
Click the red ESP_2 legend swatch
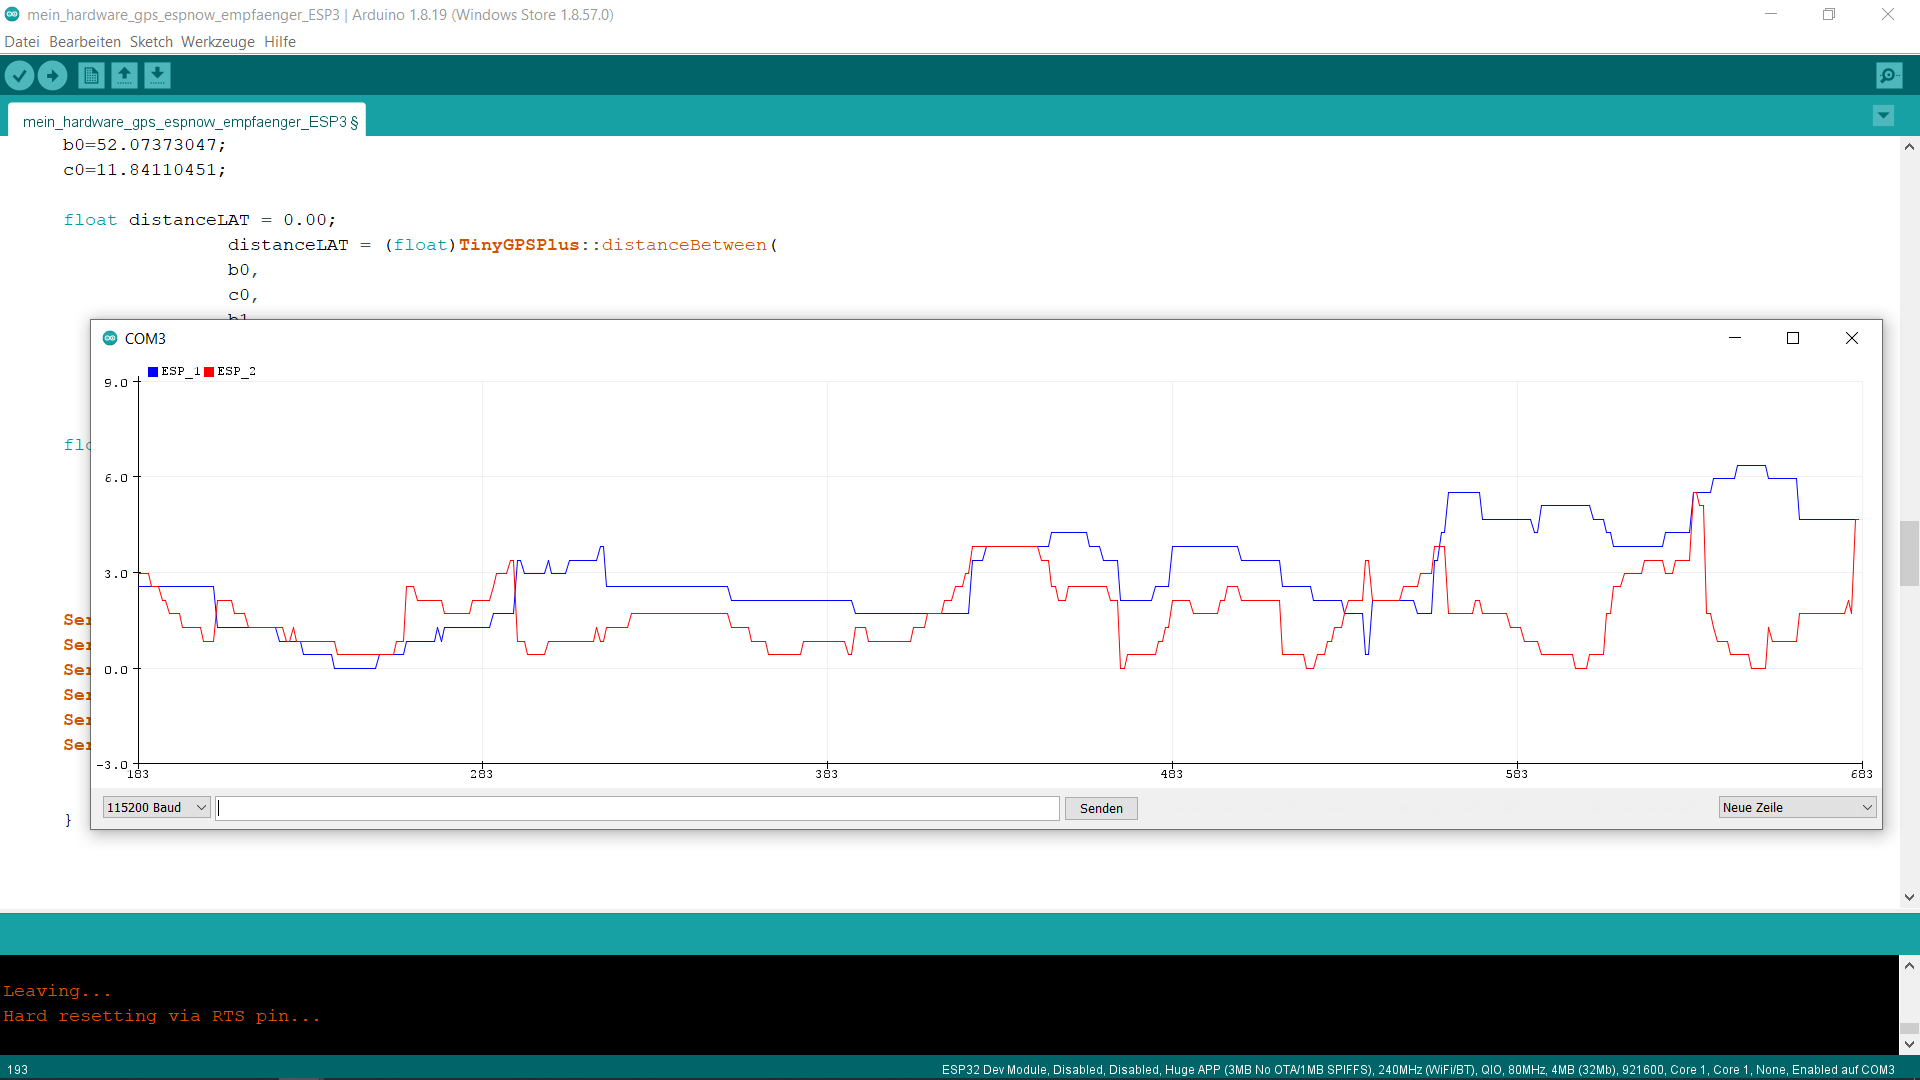(209, 372)
